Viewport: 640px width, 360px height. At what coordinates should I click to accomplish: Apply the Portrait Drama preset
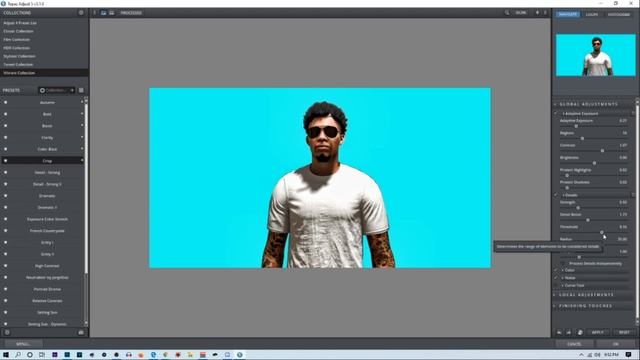(x=47, y=289)
